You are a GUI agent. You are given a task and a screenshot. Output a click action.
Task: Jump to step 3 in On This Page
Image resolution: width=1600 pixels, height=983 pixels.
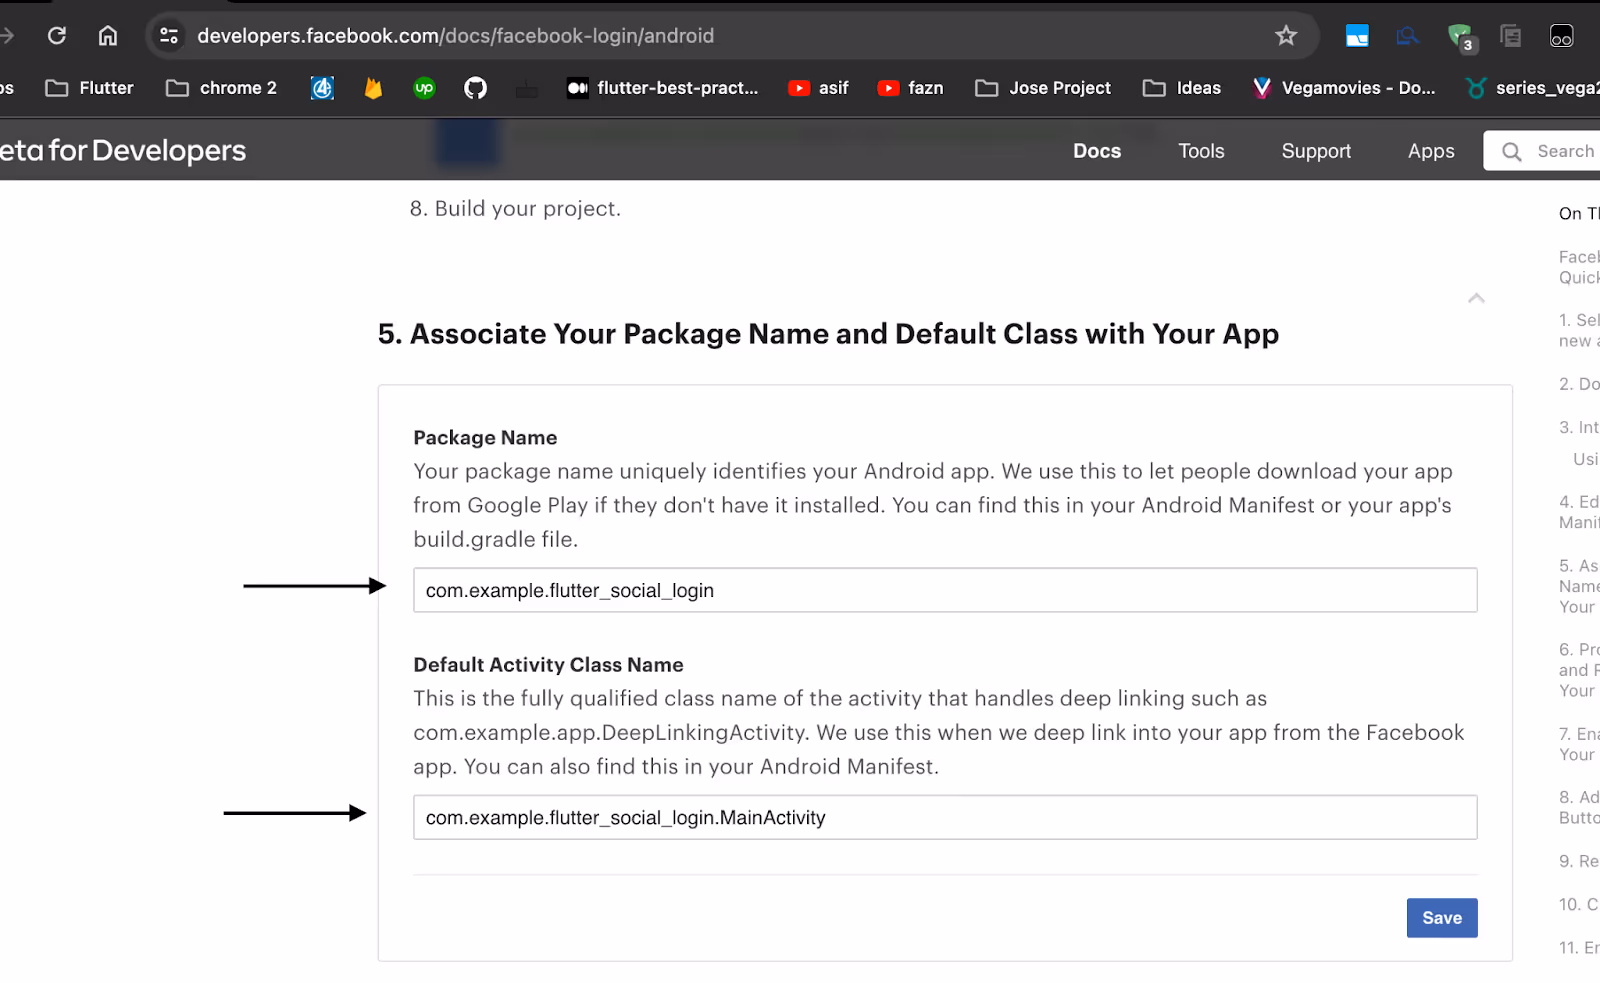1579,427
